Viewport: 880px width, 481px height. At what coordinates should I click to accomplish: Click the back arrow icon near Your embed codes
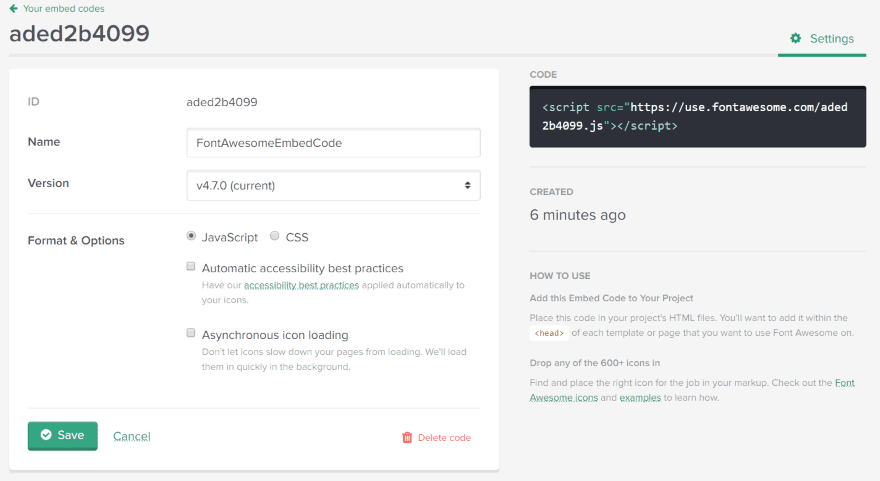14,9
